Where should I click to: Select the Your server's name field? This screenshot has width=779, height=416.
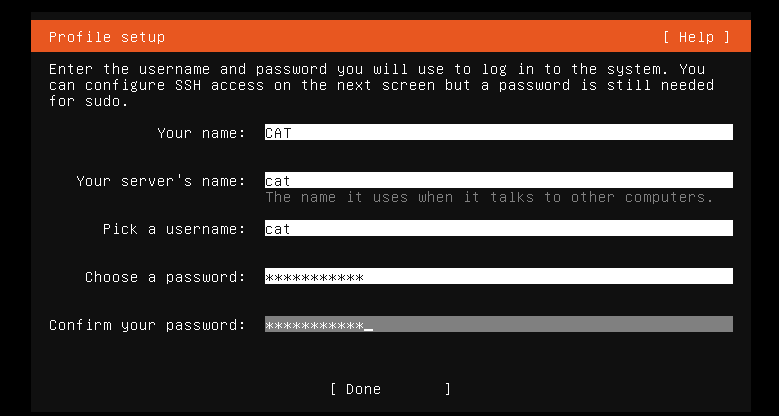498,180
